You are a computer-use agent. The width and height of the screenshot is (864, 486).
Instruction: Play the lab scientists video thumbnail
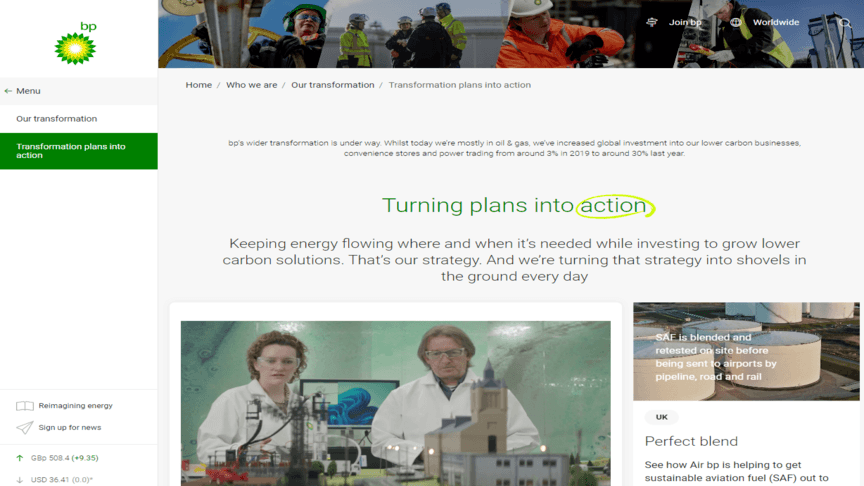(x=396, y=403)
